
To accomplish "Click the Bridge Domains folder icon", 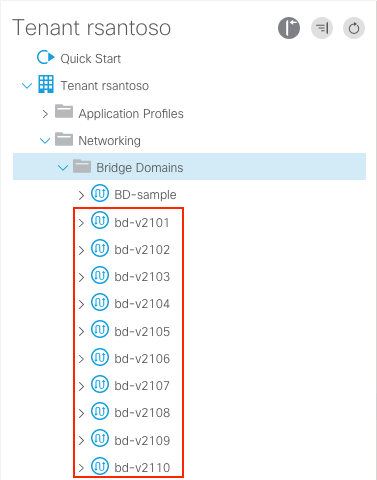I will 82,166.
